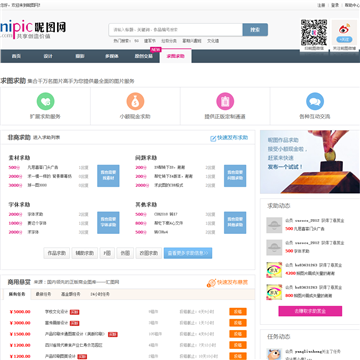The image size is (360, 360).
Task: View more requests with the blue 查看更多 button
Action: [x=188, y=253]
